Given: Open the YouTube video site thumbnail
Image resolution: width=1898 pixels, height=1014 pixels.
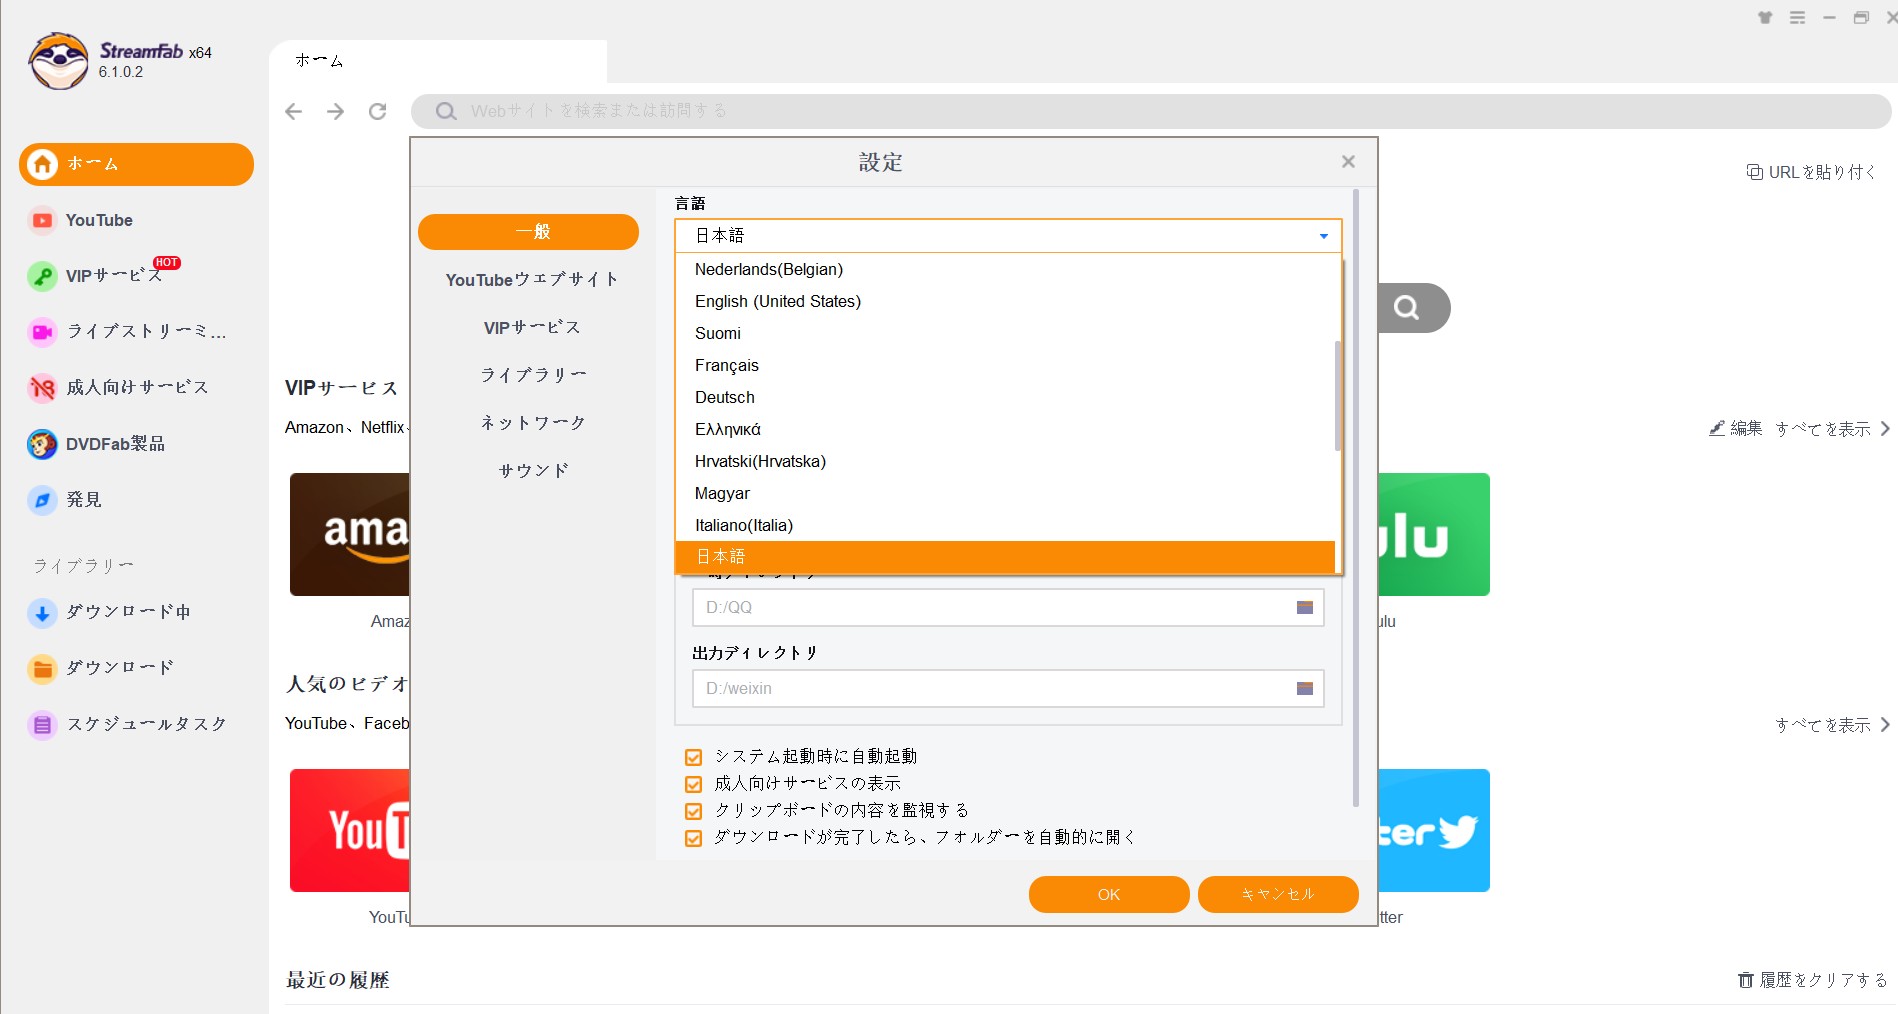Looking at the screenshot, I should tap(350, 830).
